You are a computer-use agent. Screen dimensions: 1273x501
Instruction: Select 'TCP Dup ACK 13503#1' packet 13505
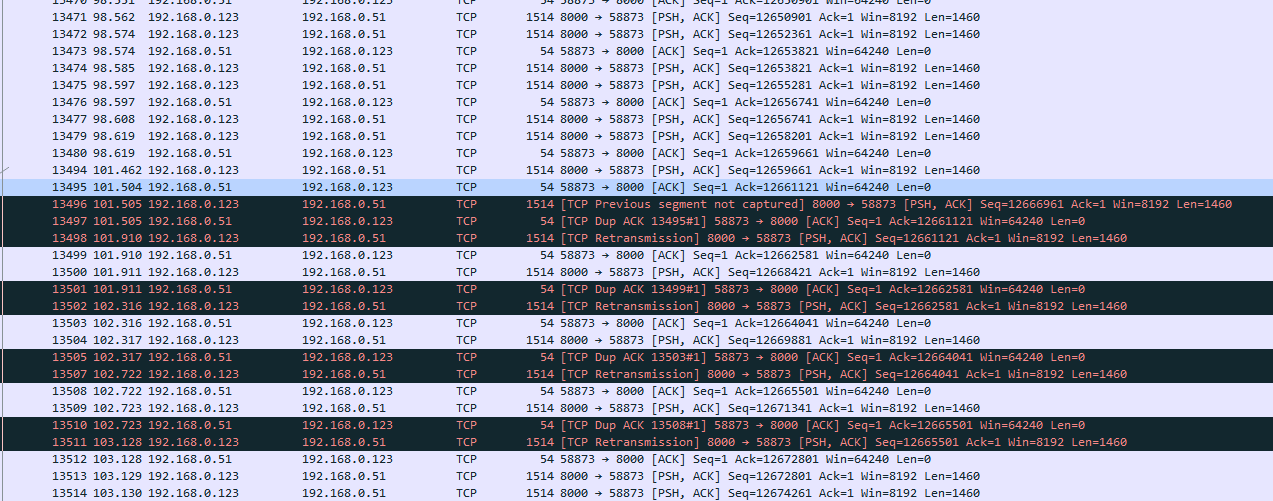pos(640,357)
